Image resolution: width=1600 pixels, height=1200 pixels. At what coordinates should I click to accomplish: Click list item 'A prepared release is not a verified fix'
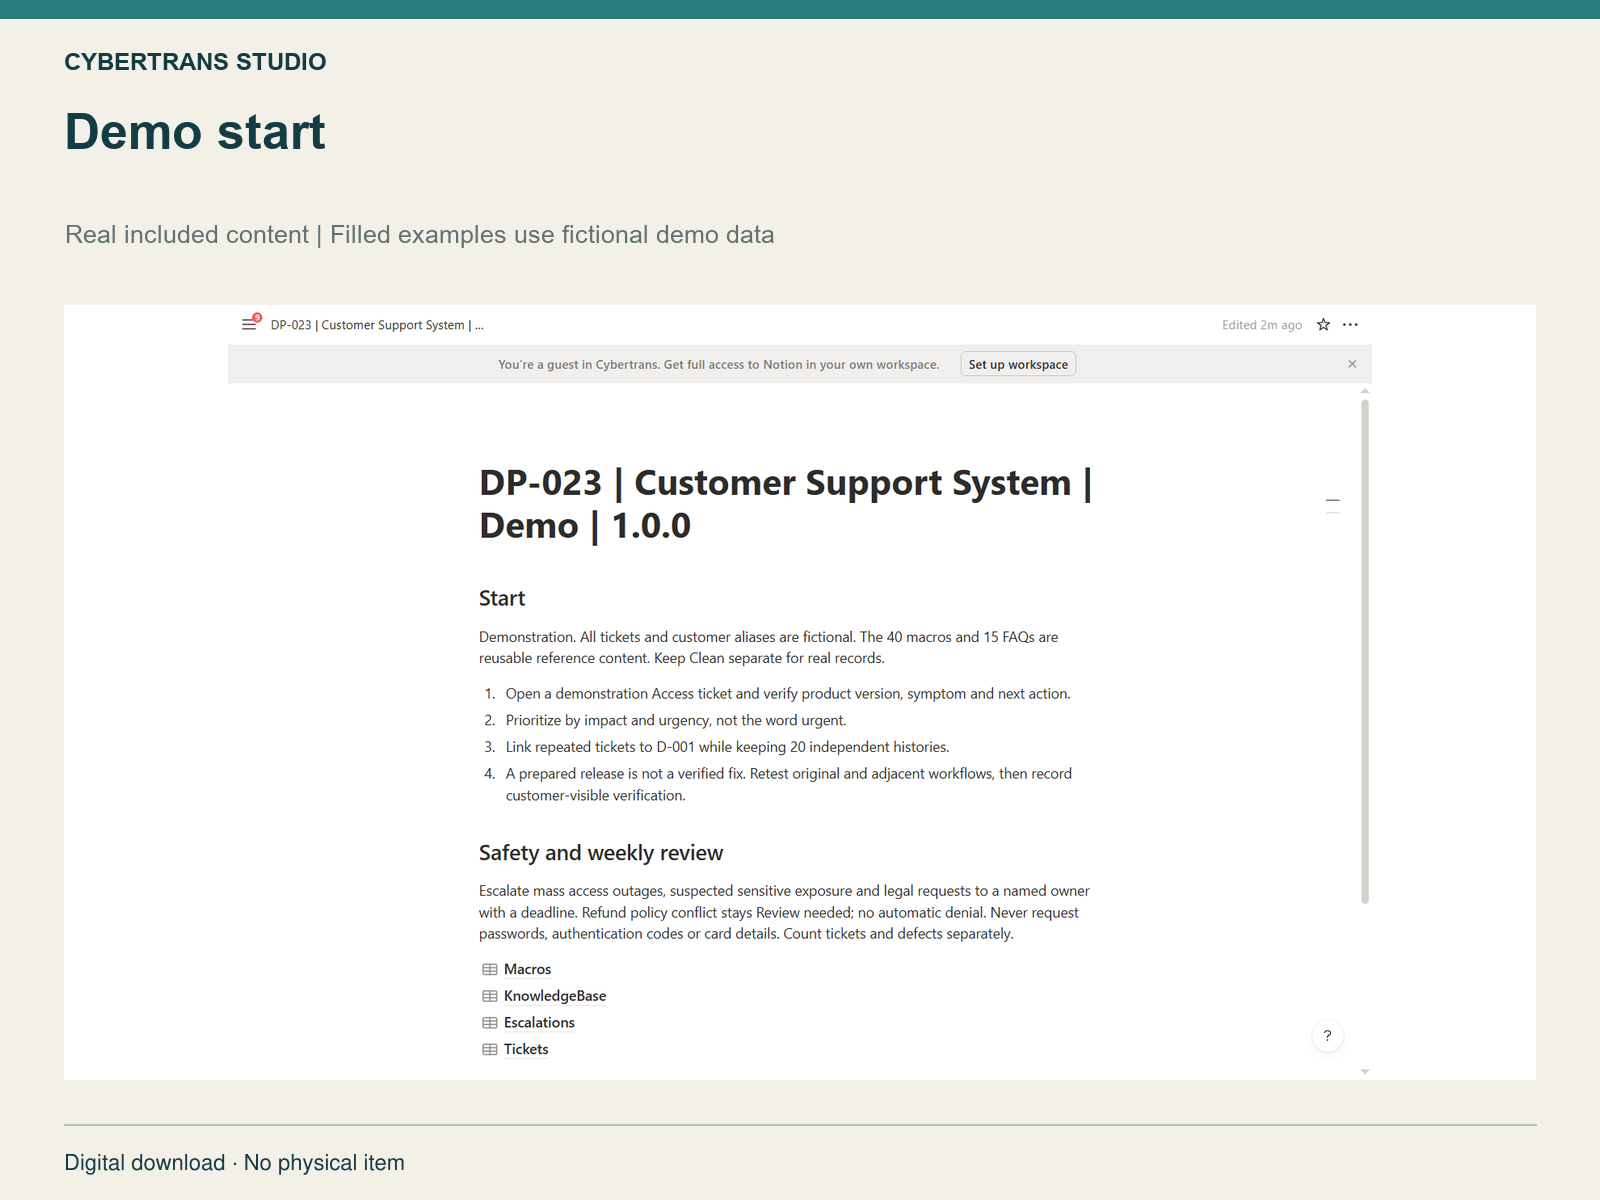coord(788,784)
